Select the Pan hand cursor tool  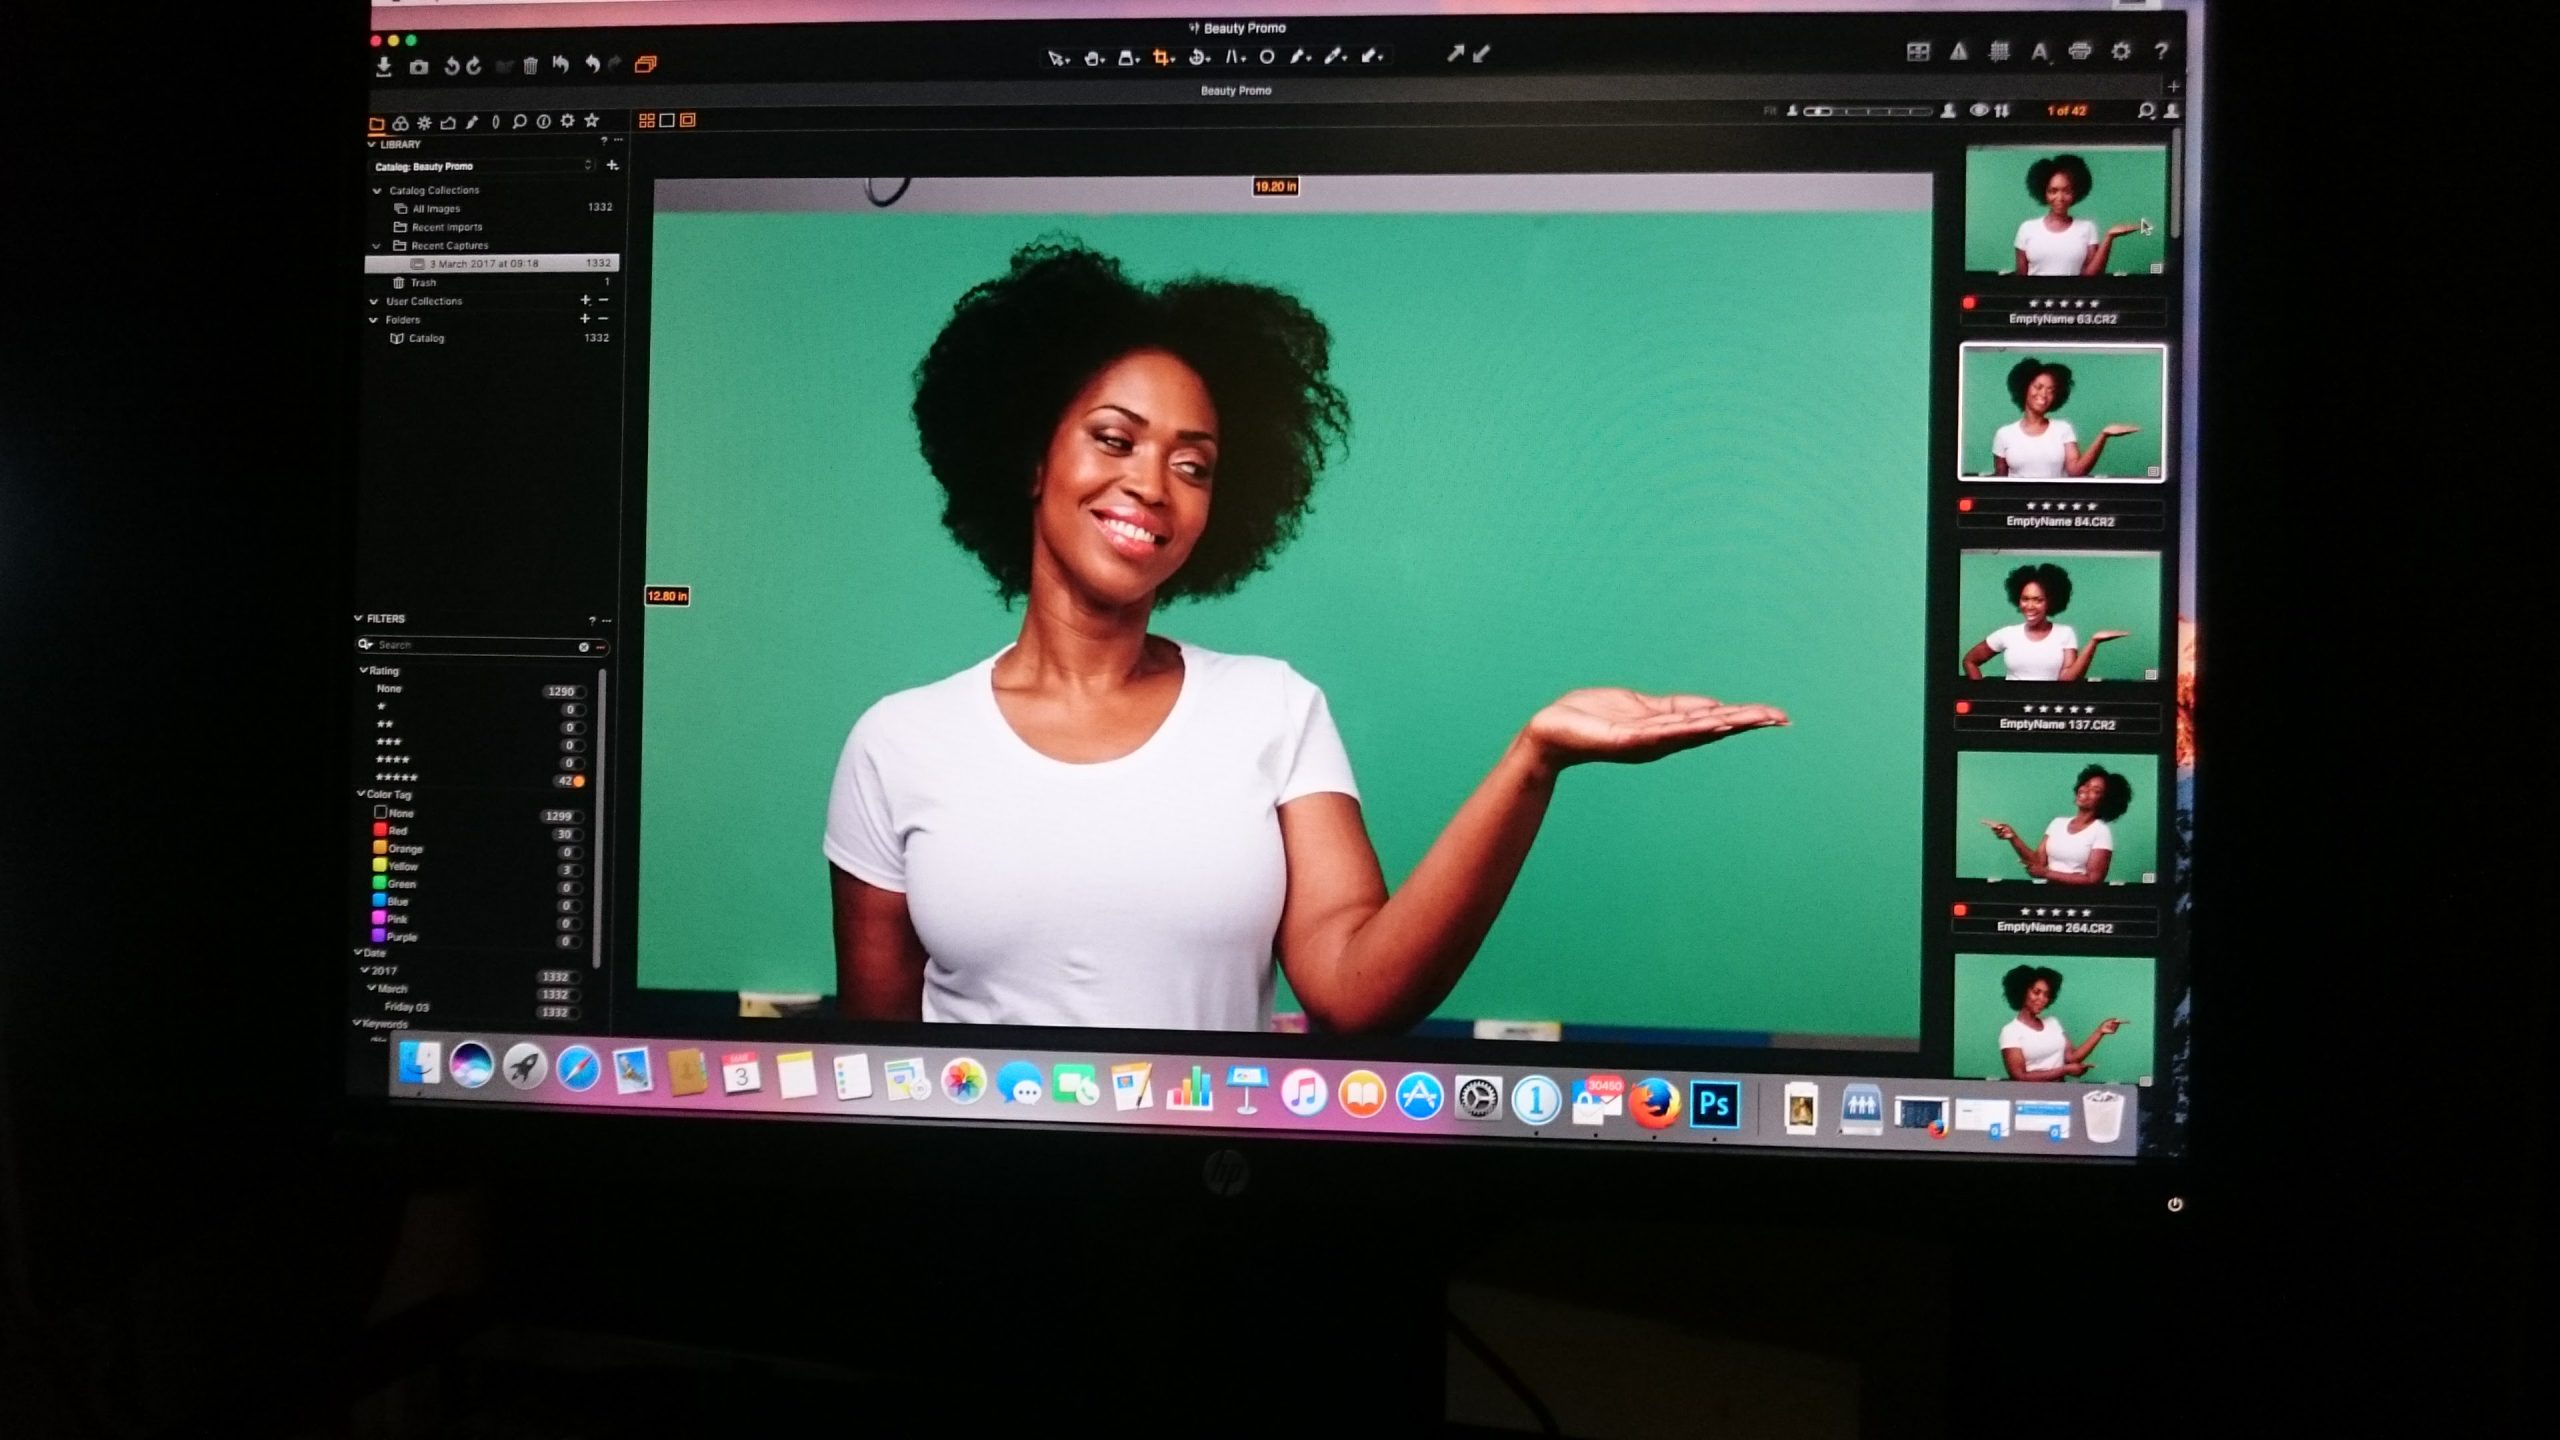pyautogui.click(x=1093, y=58)
